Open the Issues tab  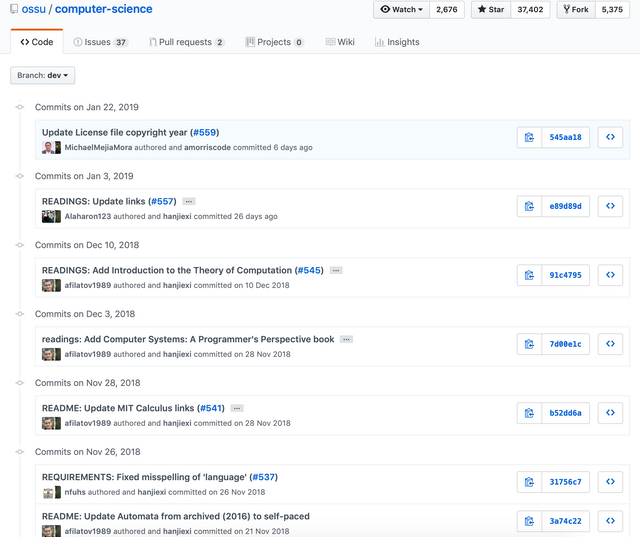pos(100,42)
